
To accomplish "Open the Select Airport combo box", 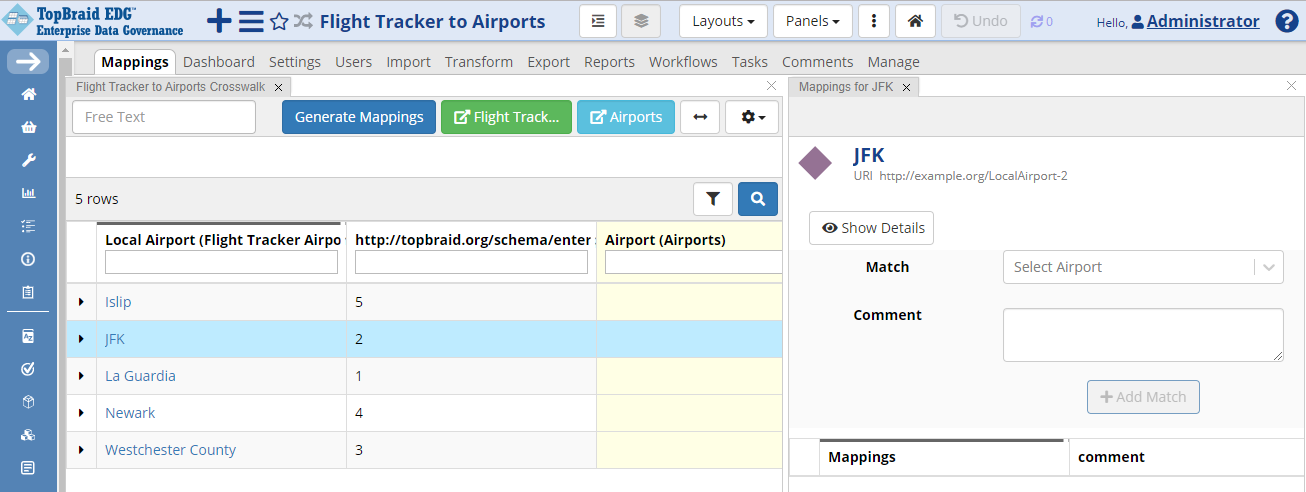I will point(1143,267).
